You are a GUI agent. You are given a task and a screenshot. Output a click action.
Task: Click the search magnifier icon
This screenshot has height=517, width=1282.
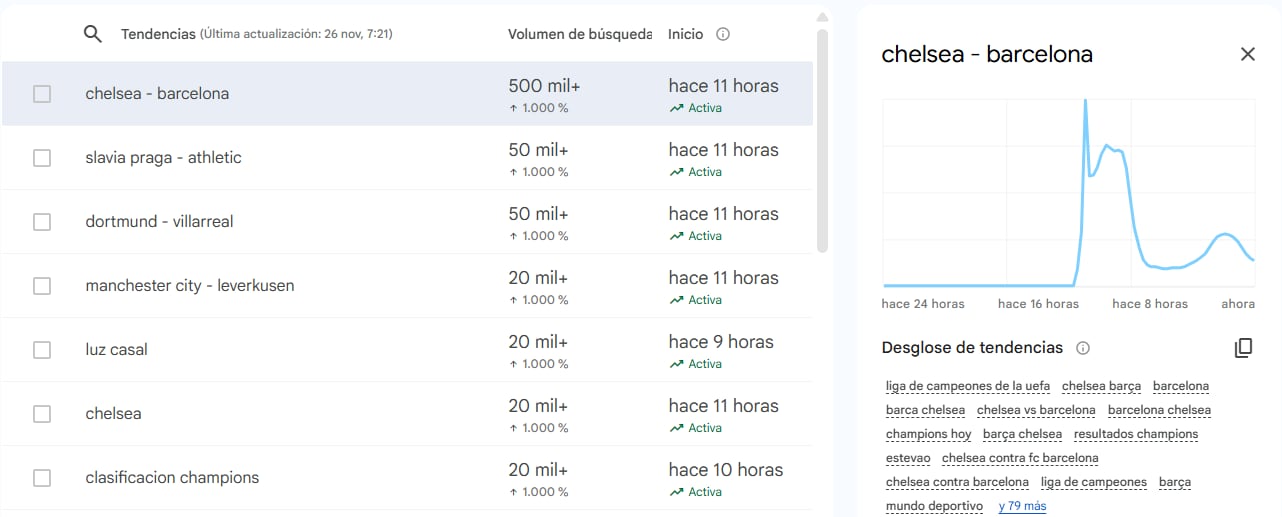(x=93, y=34)
